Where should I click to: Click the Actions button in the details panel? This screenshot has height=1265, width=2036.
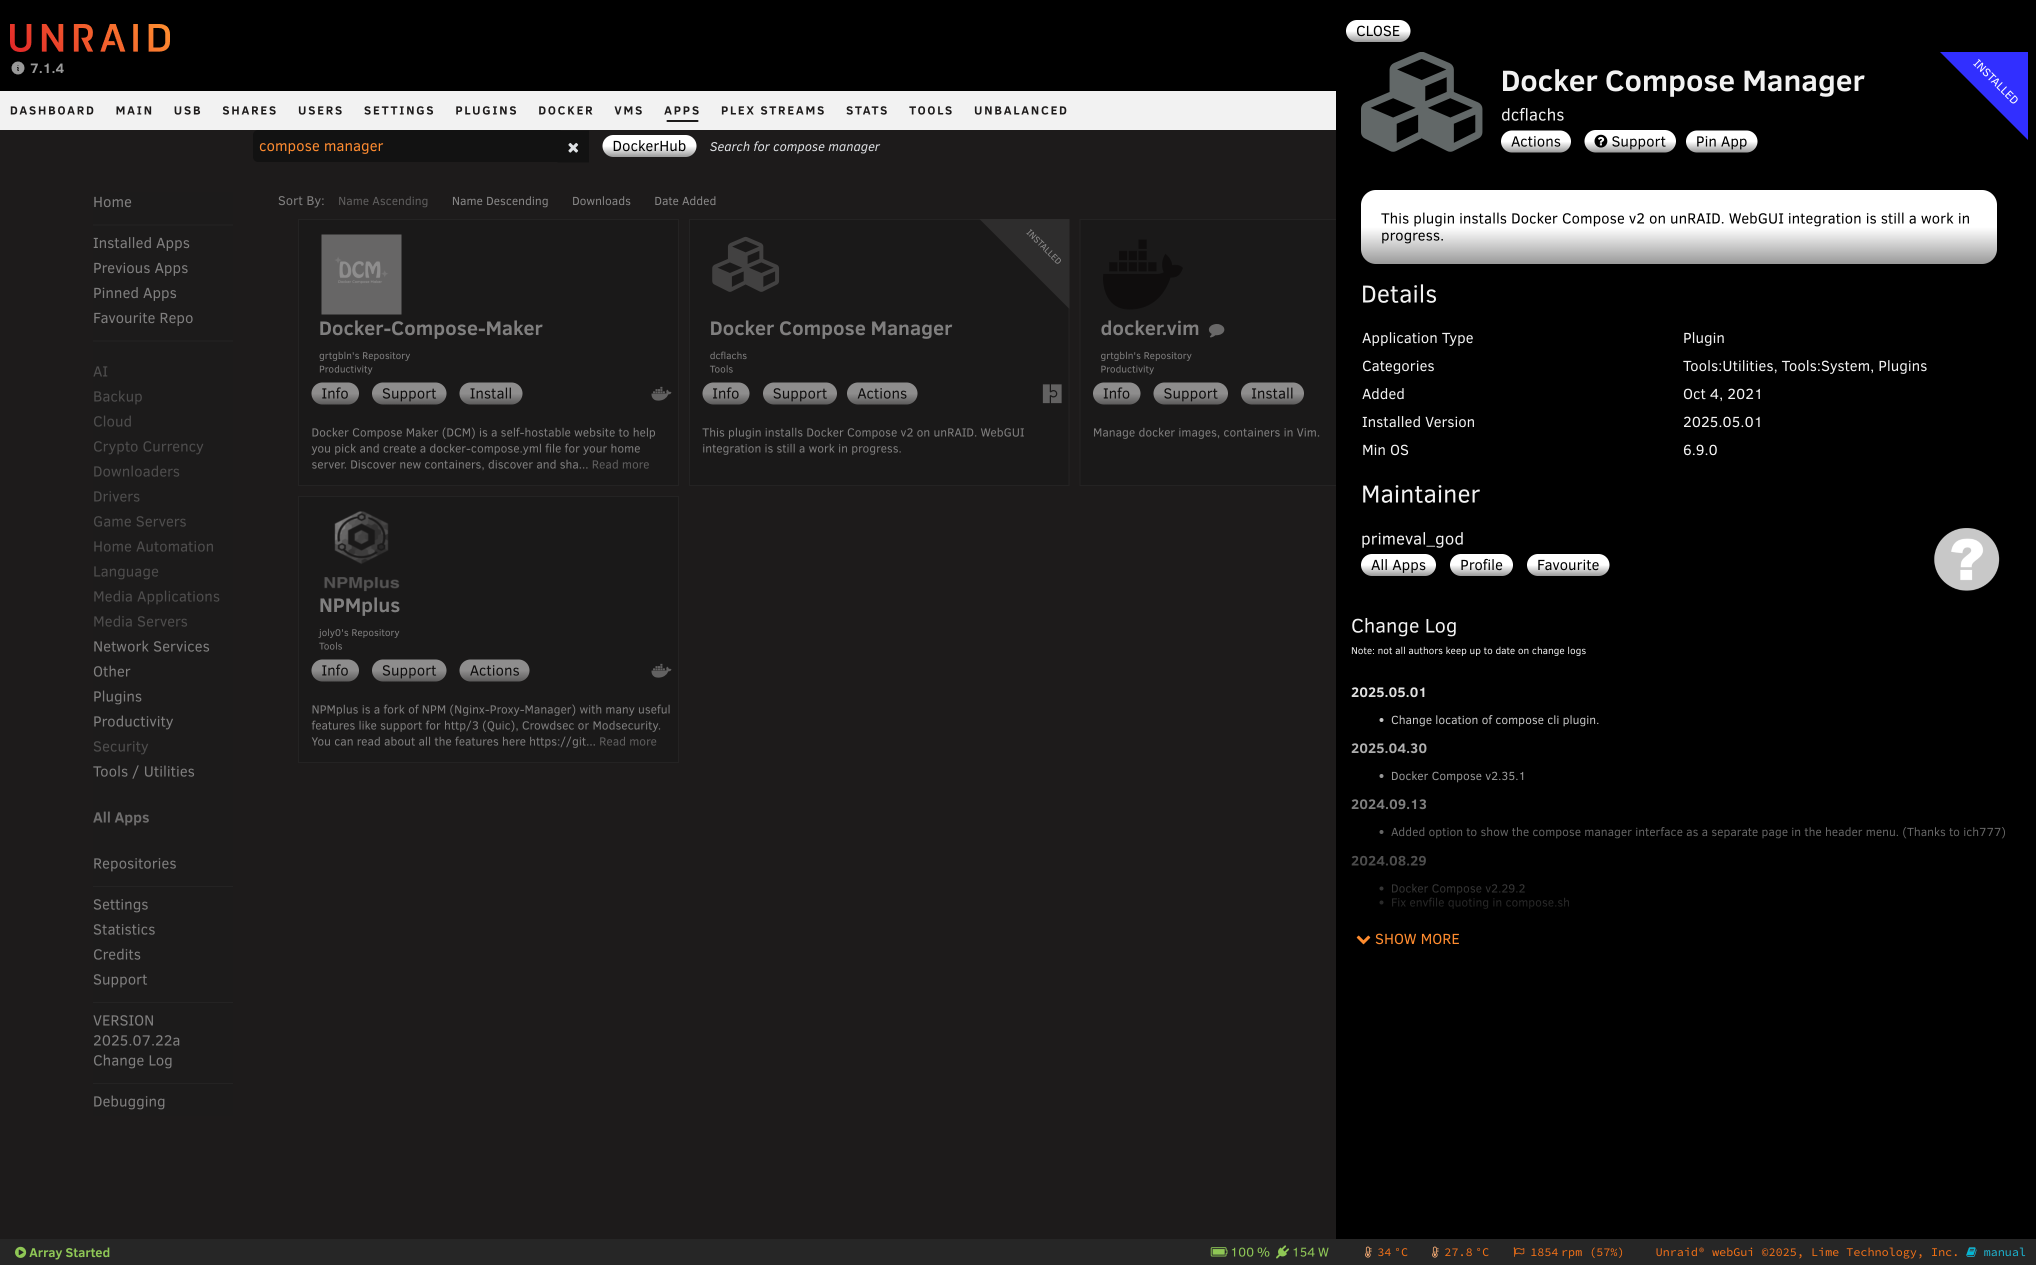[1536, 142]
